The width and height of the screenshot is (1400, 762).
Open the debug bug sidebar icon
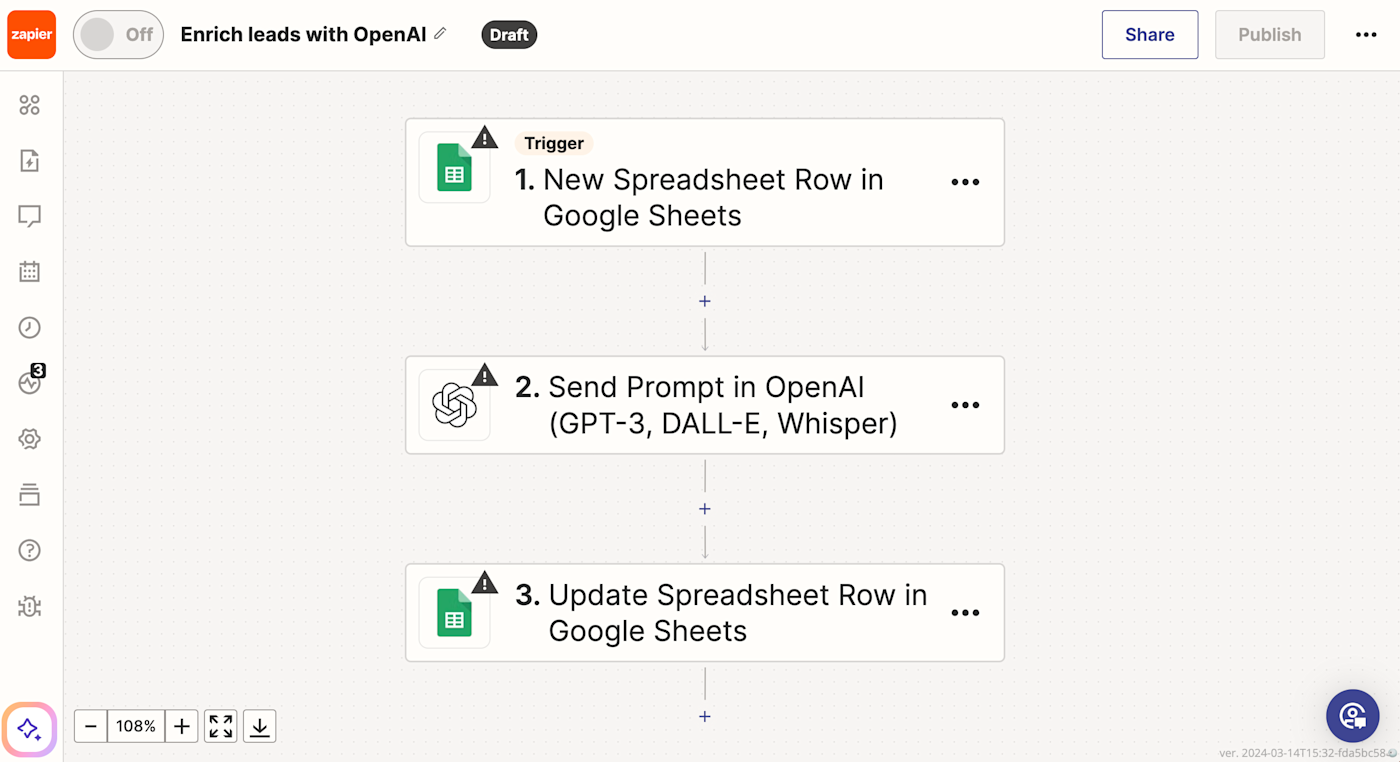coord(30,606)
